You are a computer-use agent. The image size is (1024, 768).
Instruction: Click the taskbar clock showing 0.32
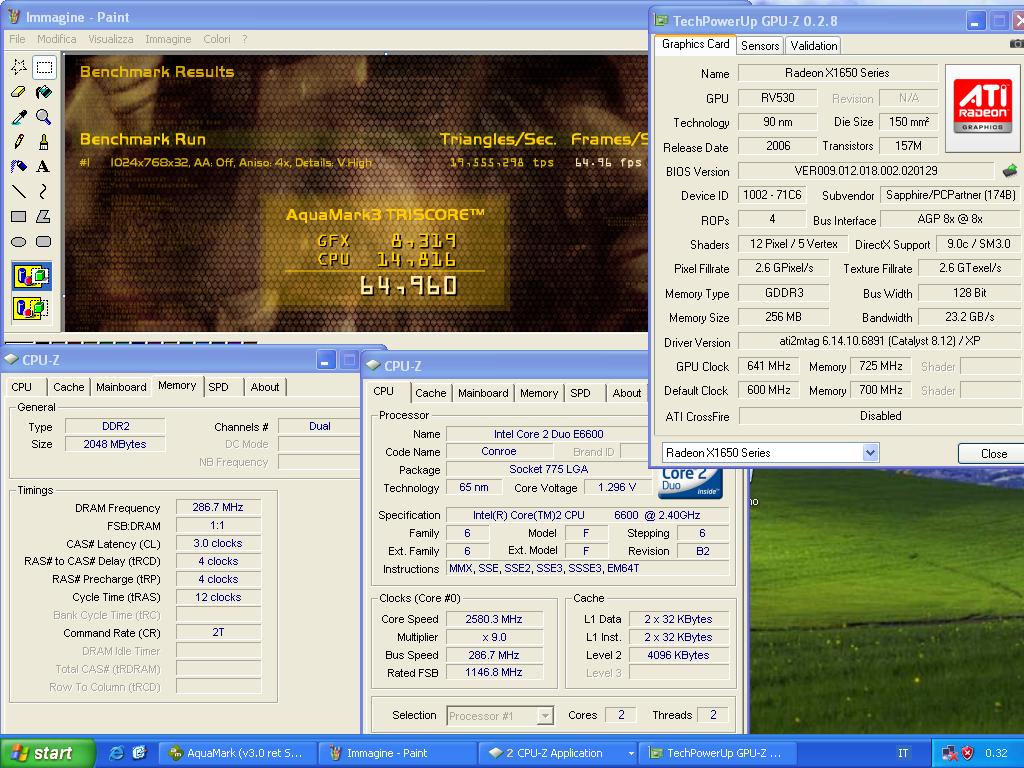tap(997, 753)
